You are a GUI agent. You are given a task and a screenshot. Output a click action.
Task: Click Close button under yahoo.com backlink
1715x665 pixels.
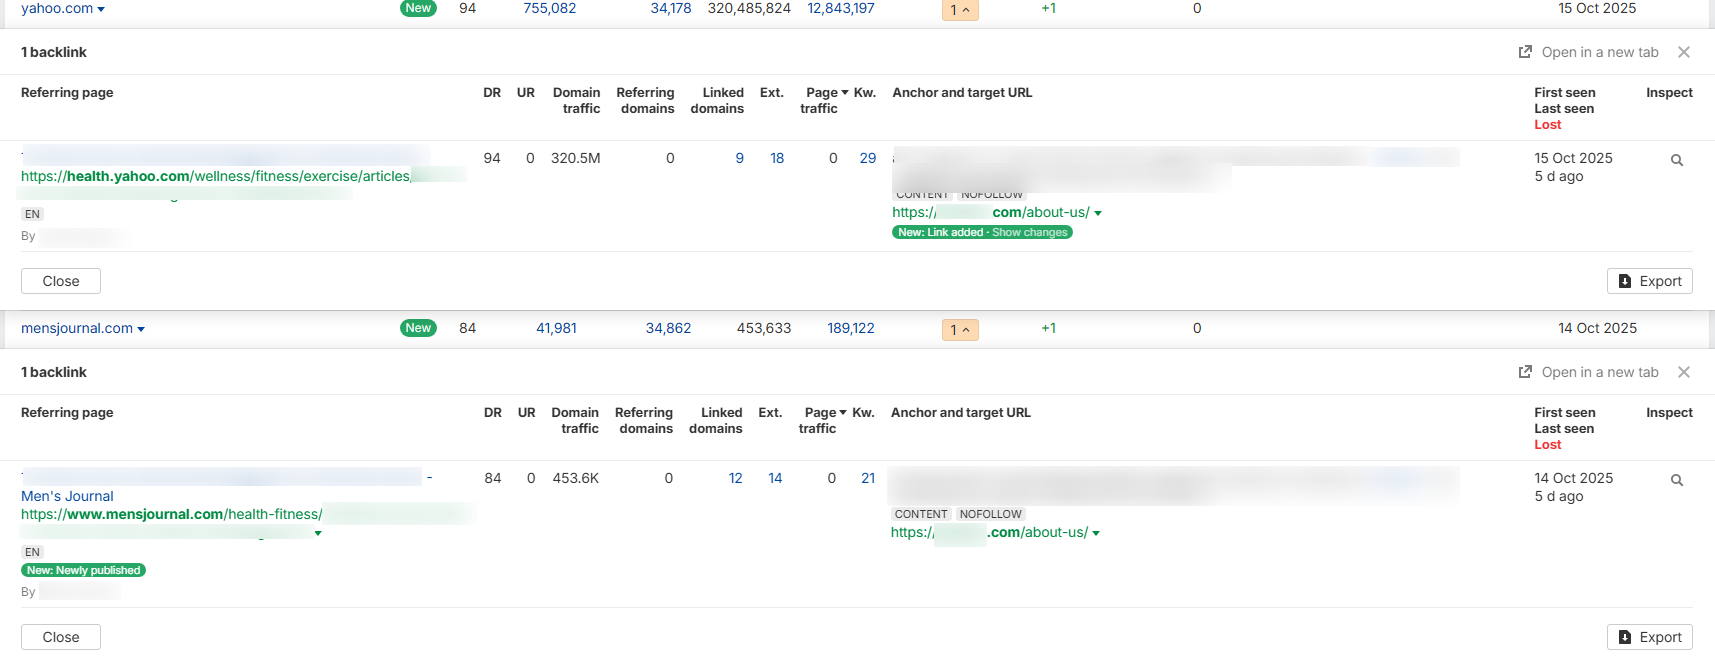[x=61, y=281]
